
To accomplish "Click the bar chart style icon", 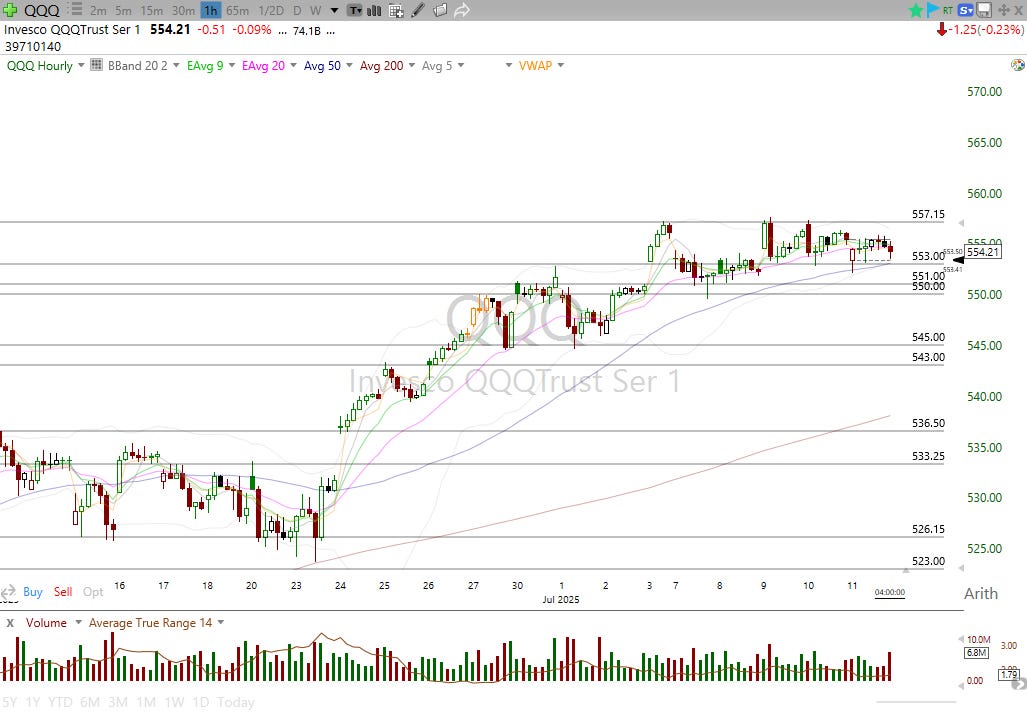I will (x=375, y=10).
